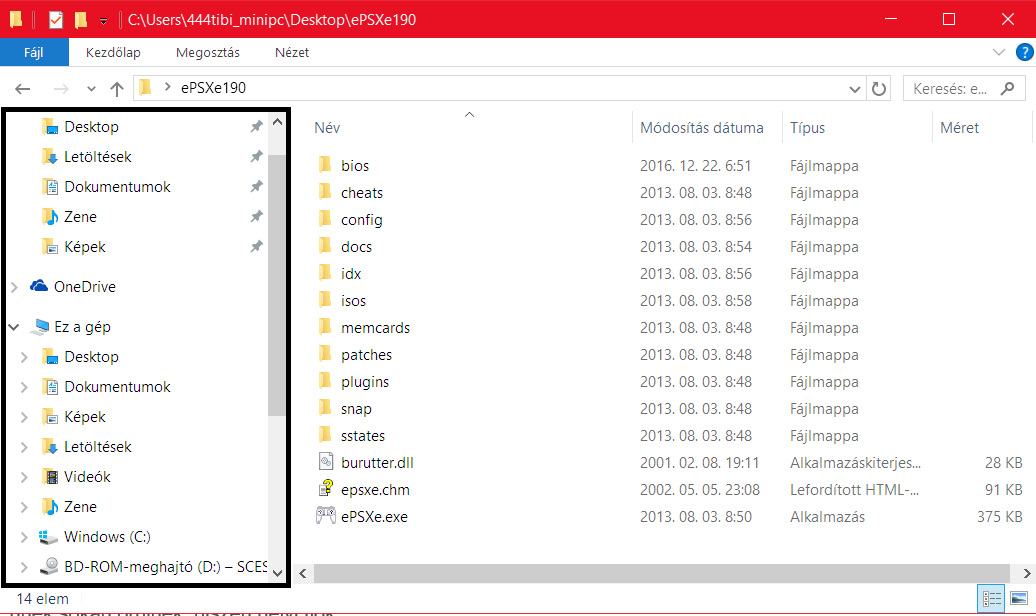Select Zene under Ez a gép
The image size is (1036, 616).
81,507
